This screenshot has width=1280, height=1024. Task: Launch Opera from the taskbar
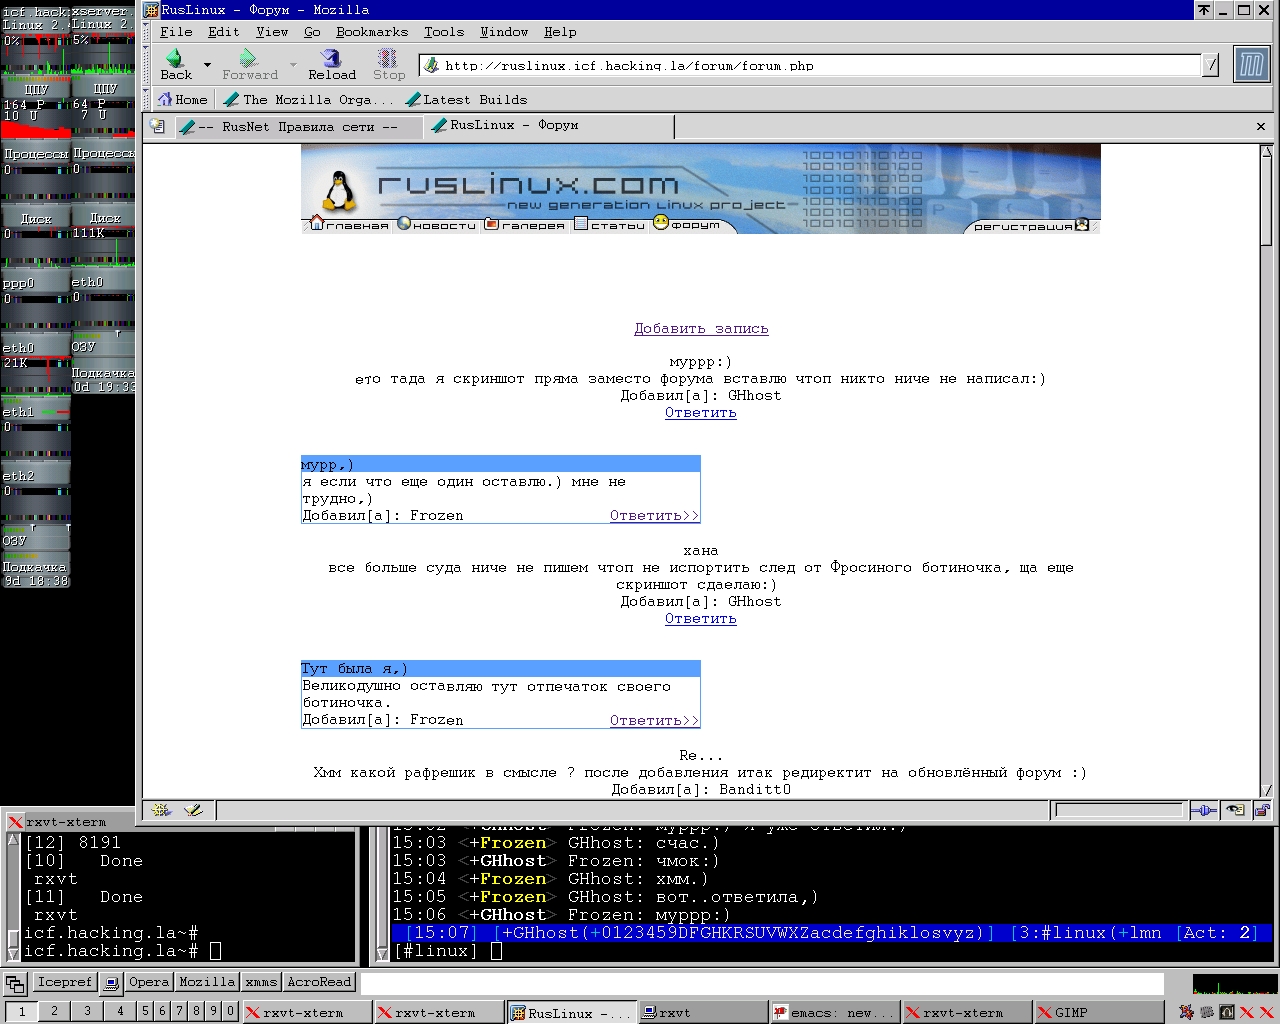(x=149, y=982)
